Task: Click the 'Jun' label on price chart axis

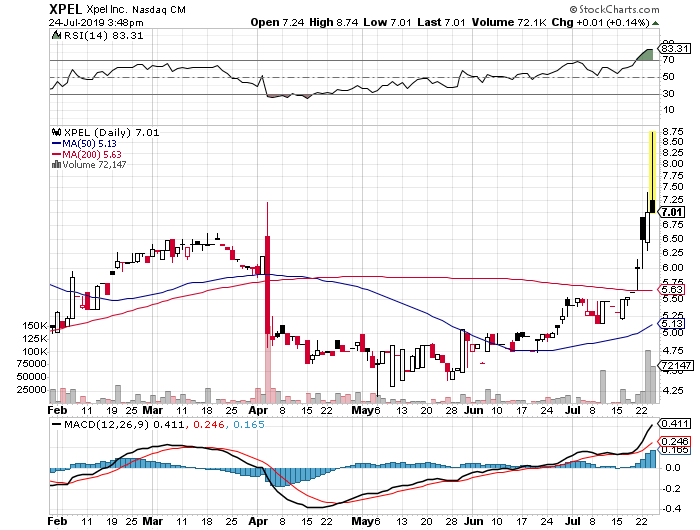Action: (473, 410)
